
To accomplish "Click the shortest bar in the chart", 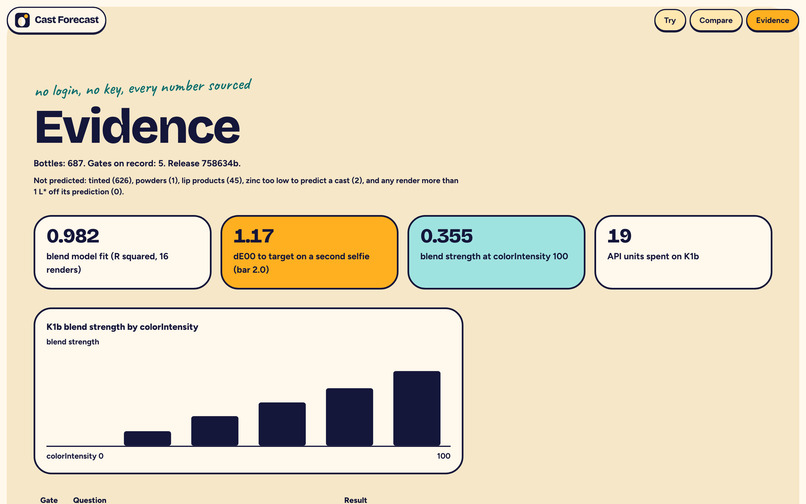I will pyautogui.click(x=148, y=439).
